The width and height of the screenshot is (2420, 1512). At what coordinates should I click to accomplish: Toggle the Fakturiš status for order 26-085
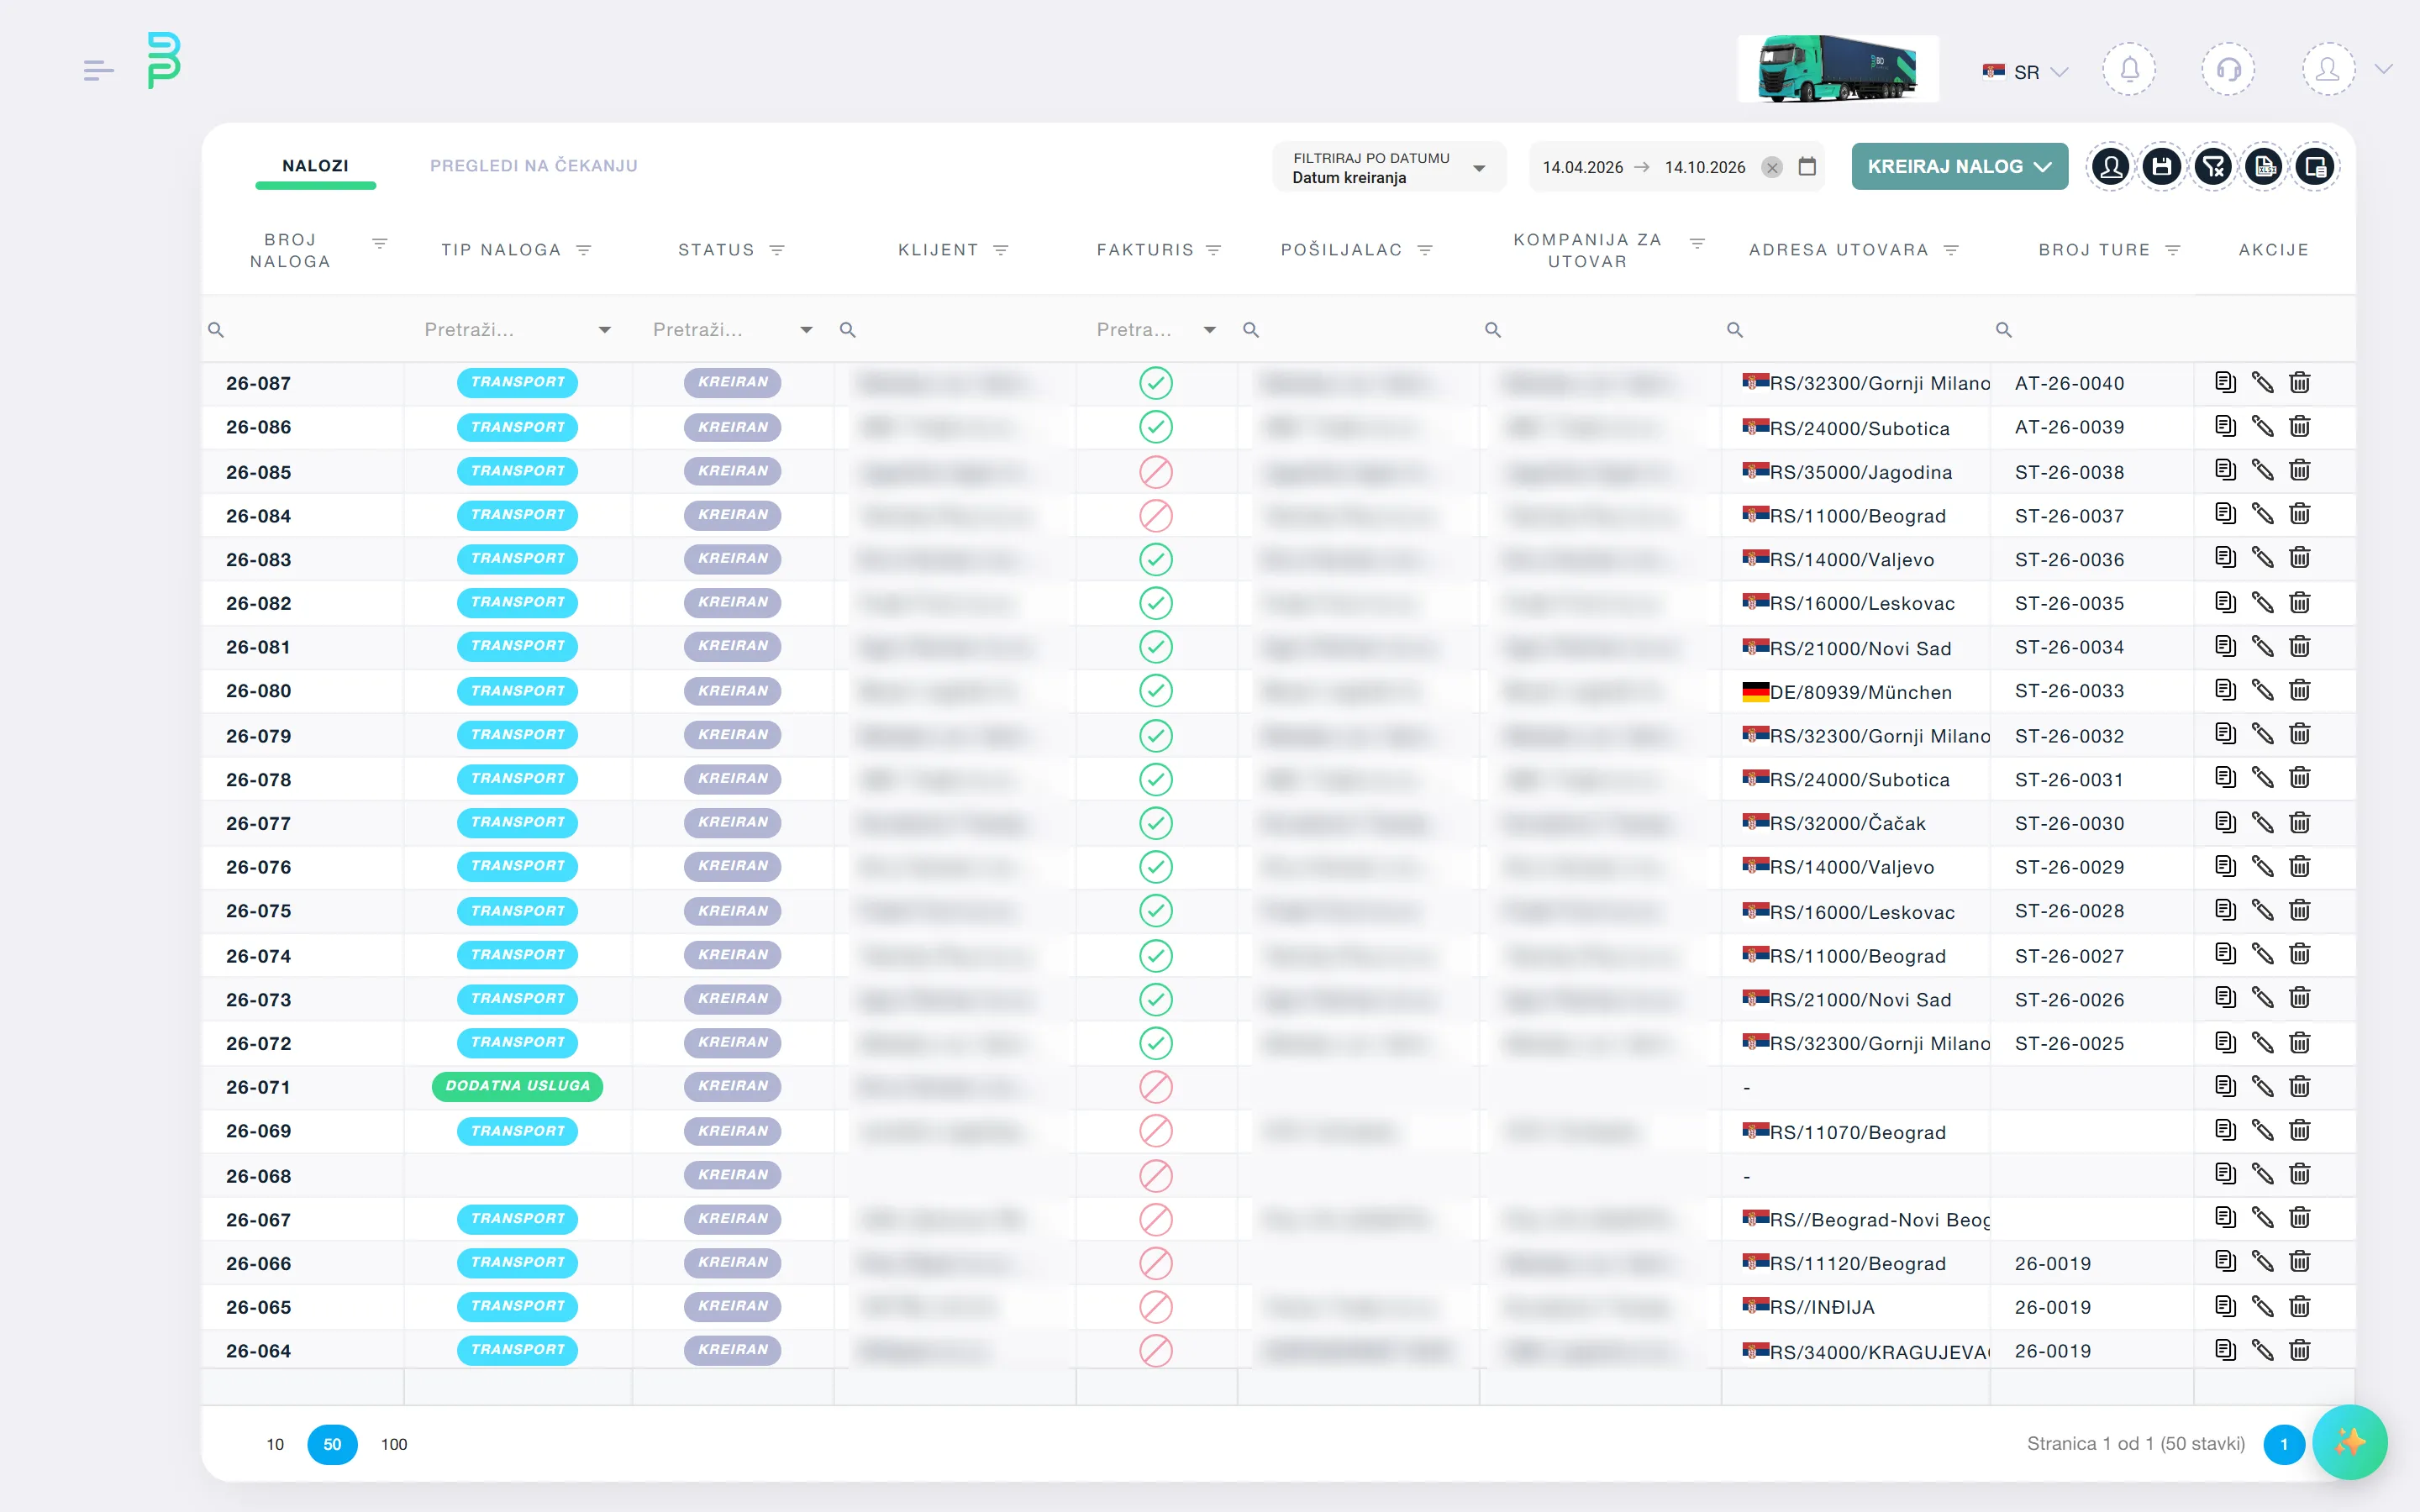click(1156, 472)
